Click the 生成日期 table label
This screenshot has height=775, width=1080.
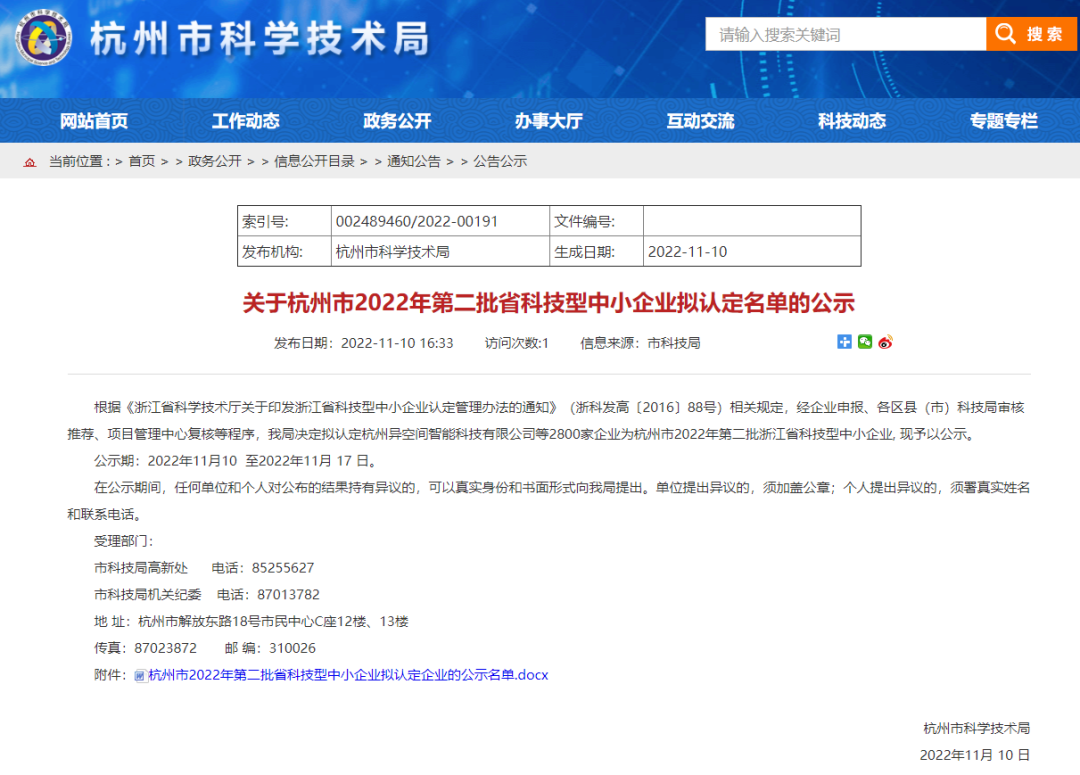click(x=585, y=251)
